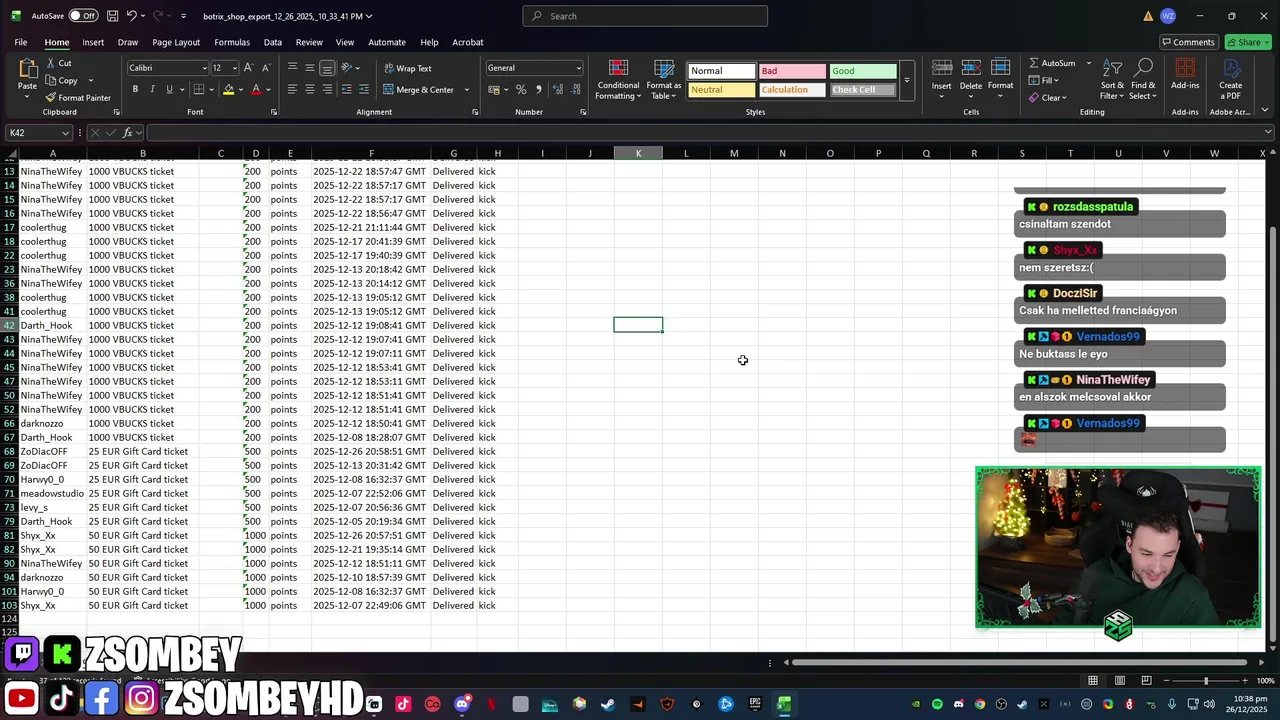Apply borders with the Borders icon
Viewport: 1280px width, 720px height.
[x=198, y=90]
